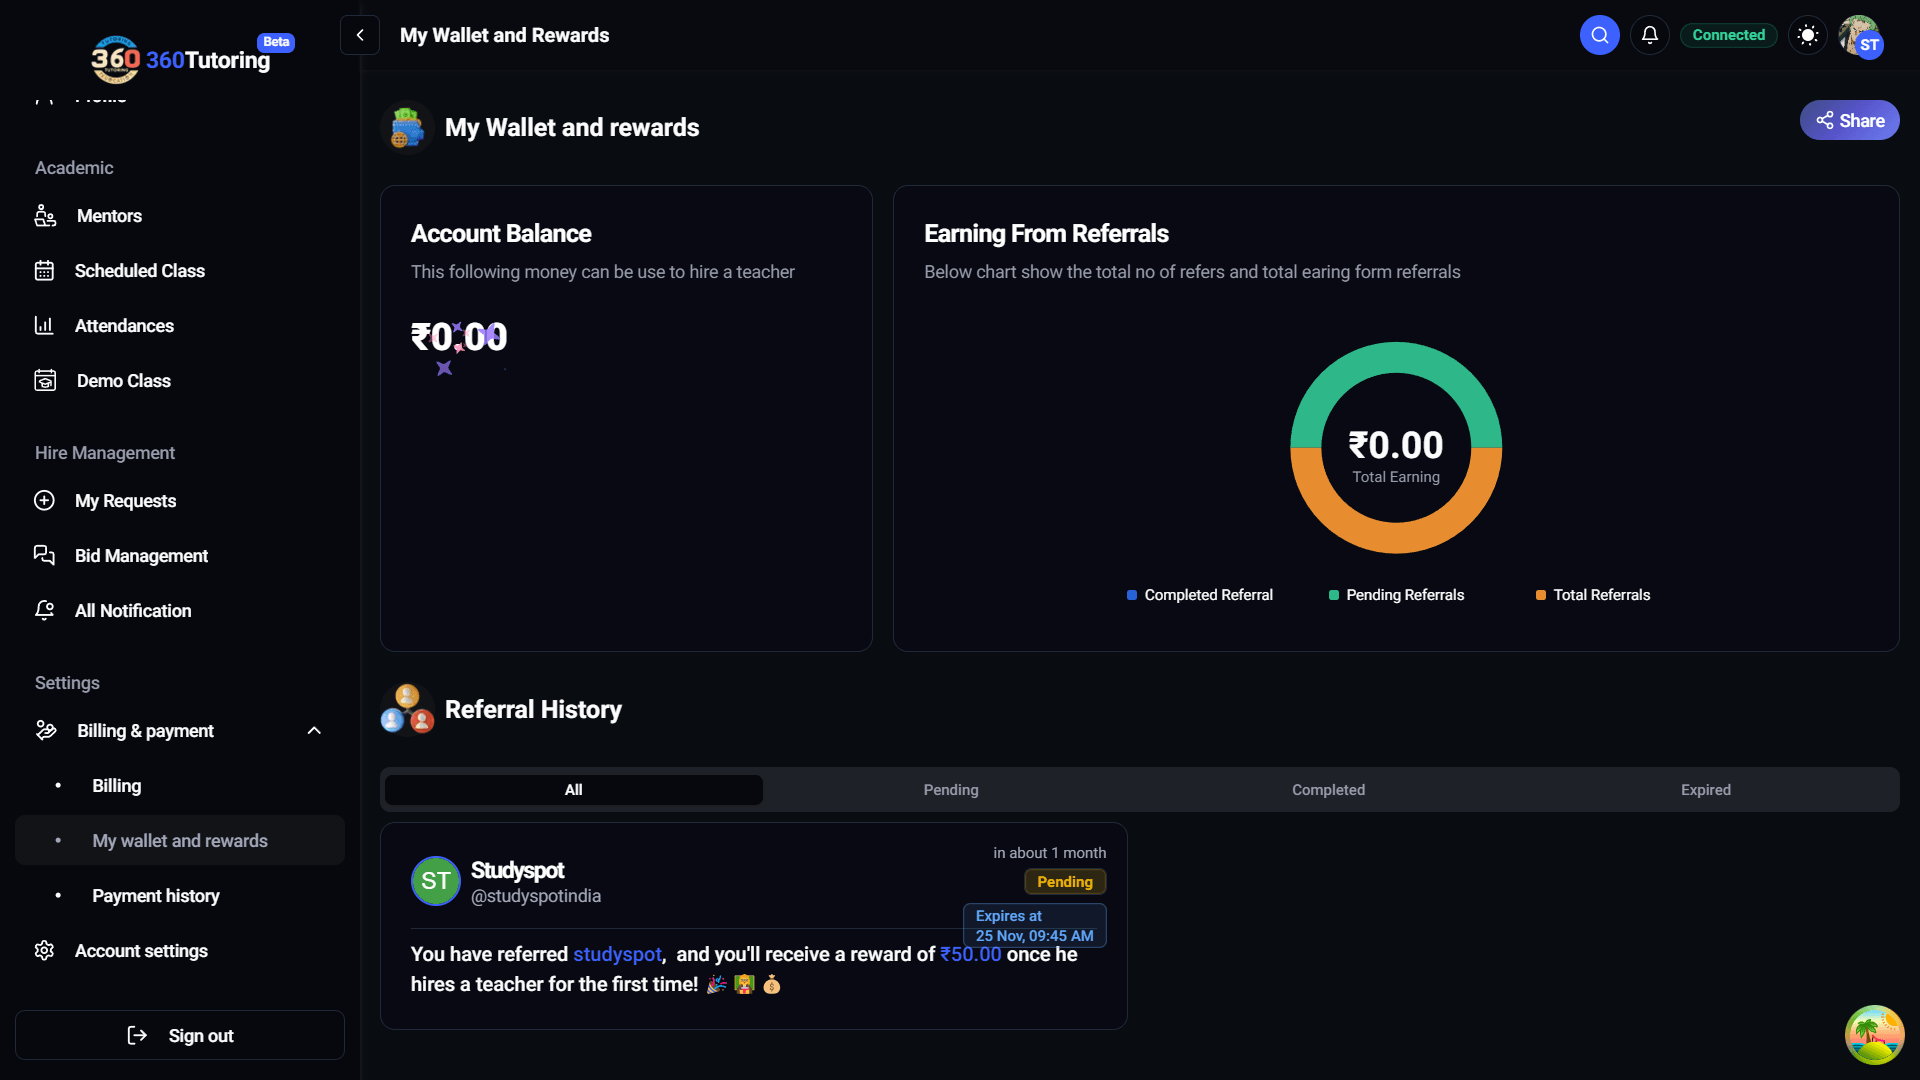This screenshot has width=1920, height=1080.
Task: Click the Share button
Action: pyautogui.click(x=1849, y=120)
